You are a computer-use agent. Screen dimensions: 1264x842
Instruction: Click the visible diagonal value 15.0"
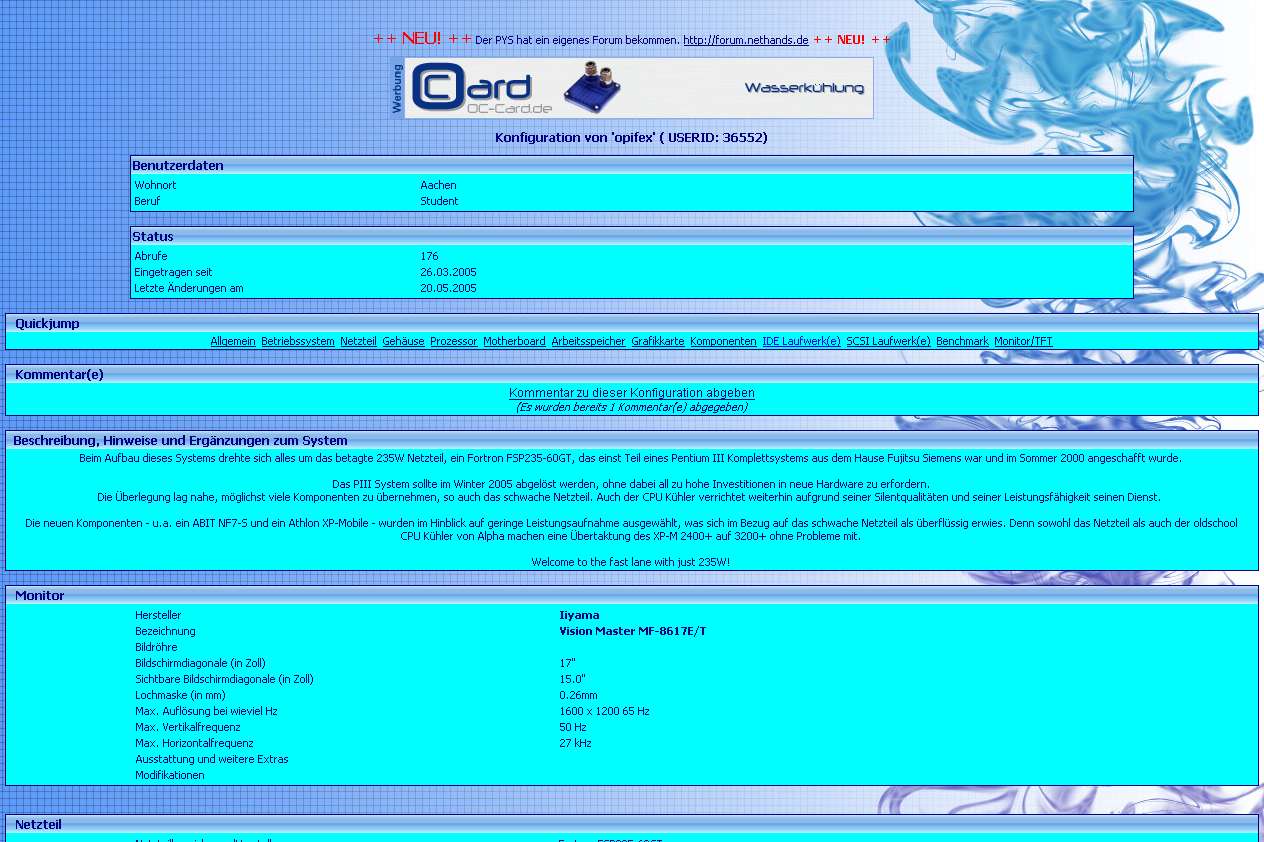pyautogui.click(x=572, y=679)
